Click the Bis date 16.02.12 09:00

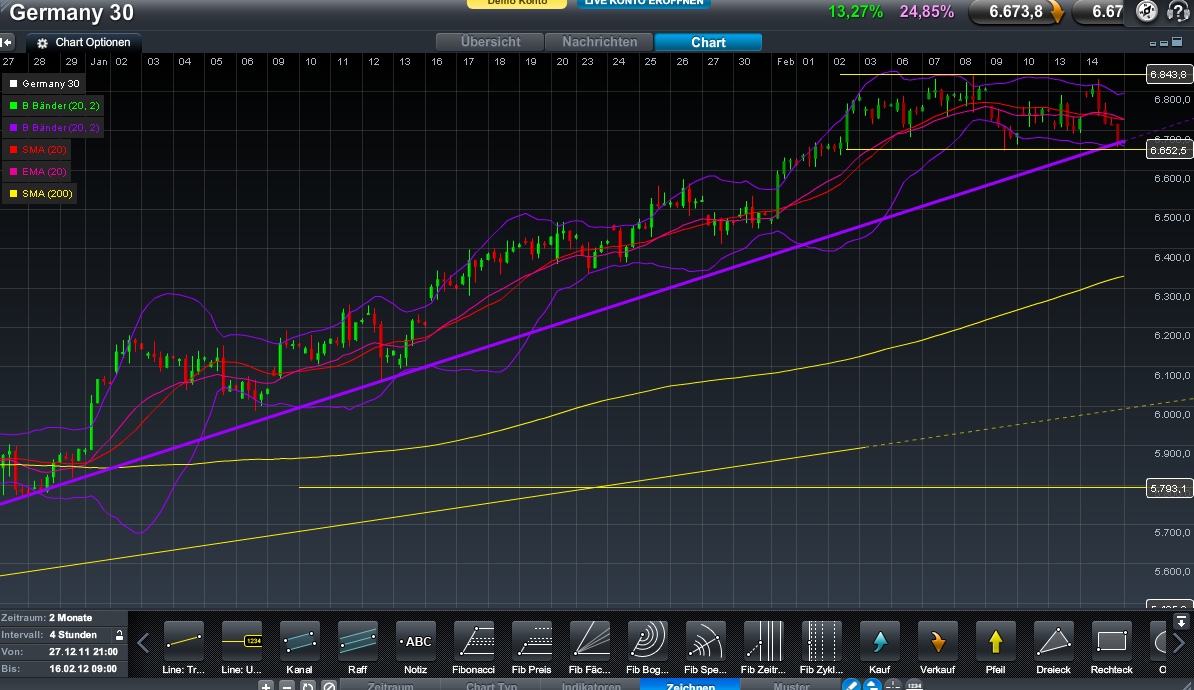tap(83, 669)
